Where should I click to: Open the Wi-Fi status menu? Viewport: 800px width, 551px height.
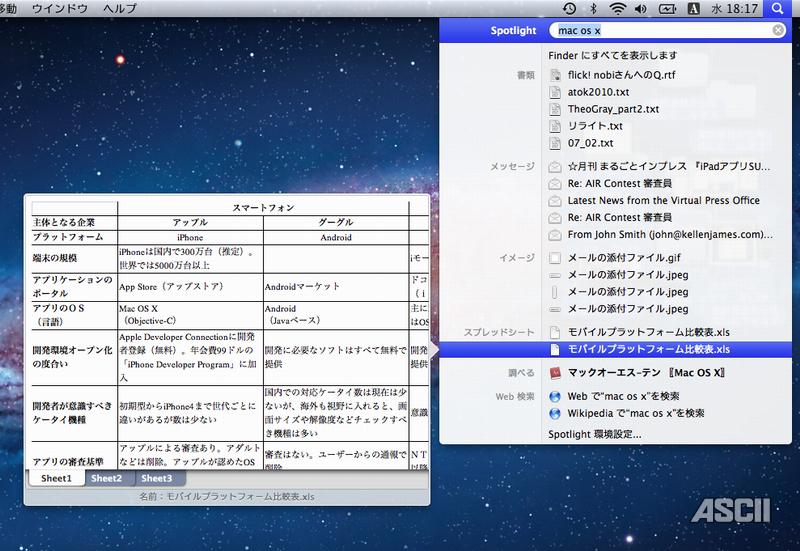[x=617, y=8]
